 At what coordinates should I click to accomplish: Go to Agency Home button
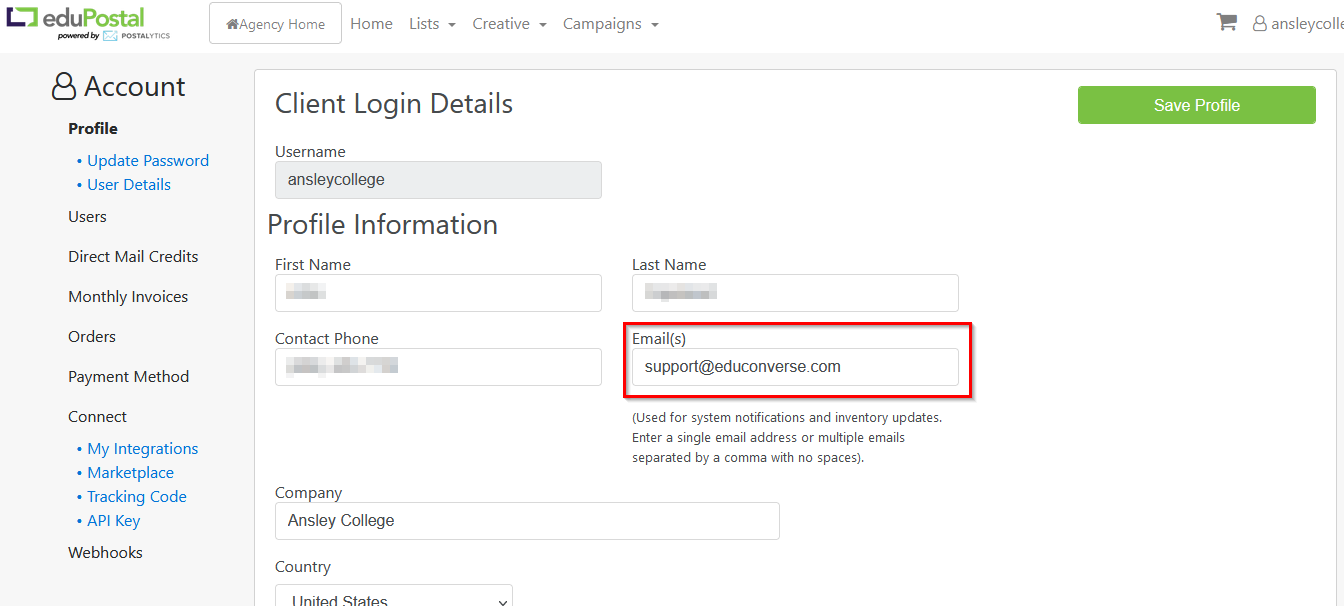pyautogui.click(x=275, y=23)
